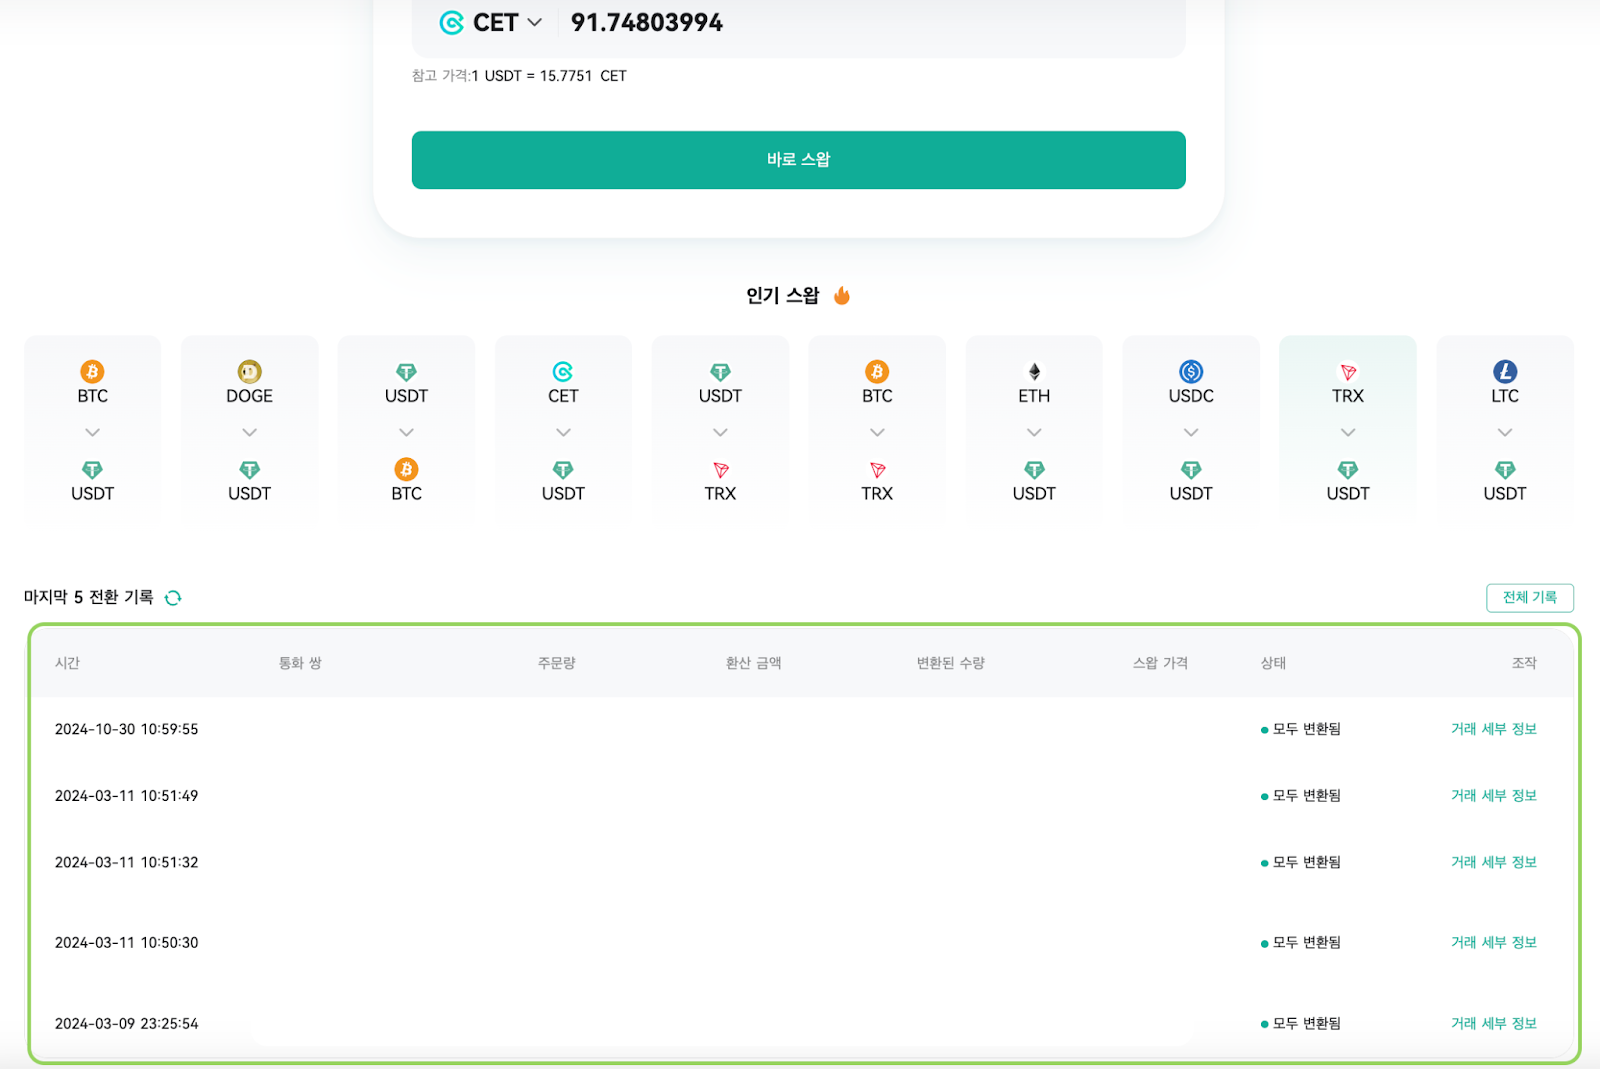
Task: Select the highlighted TRX→USDT swap card
Action: 1347,430
